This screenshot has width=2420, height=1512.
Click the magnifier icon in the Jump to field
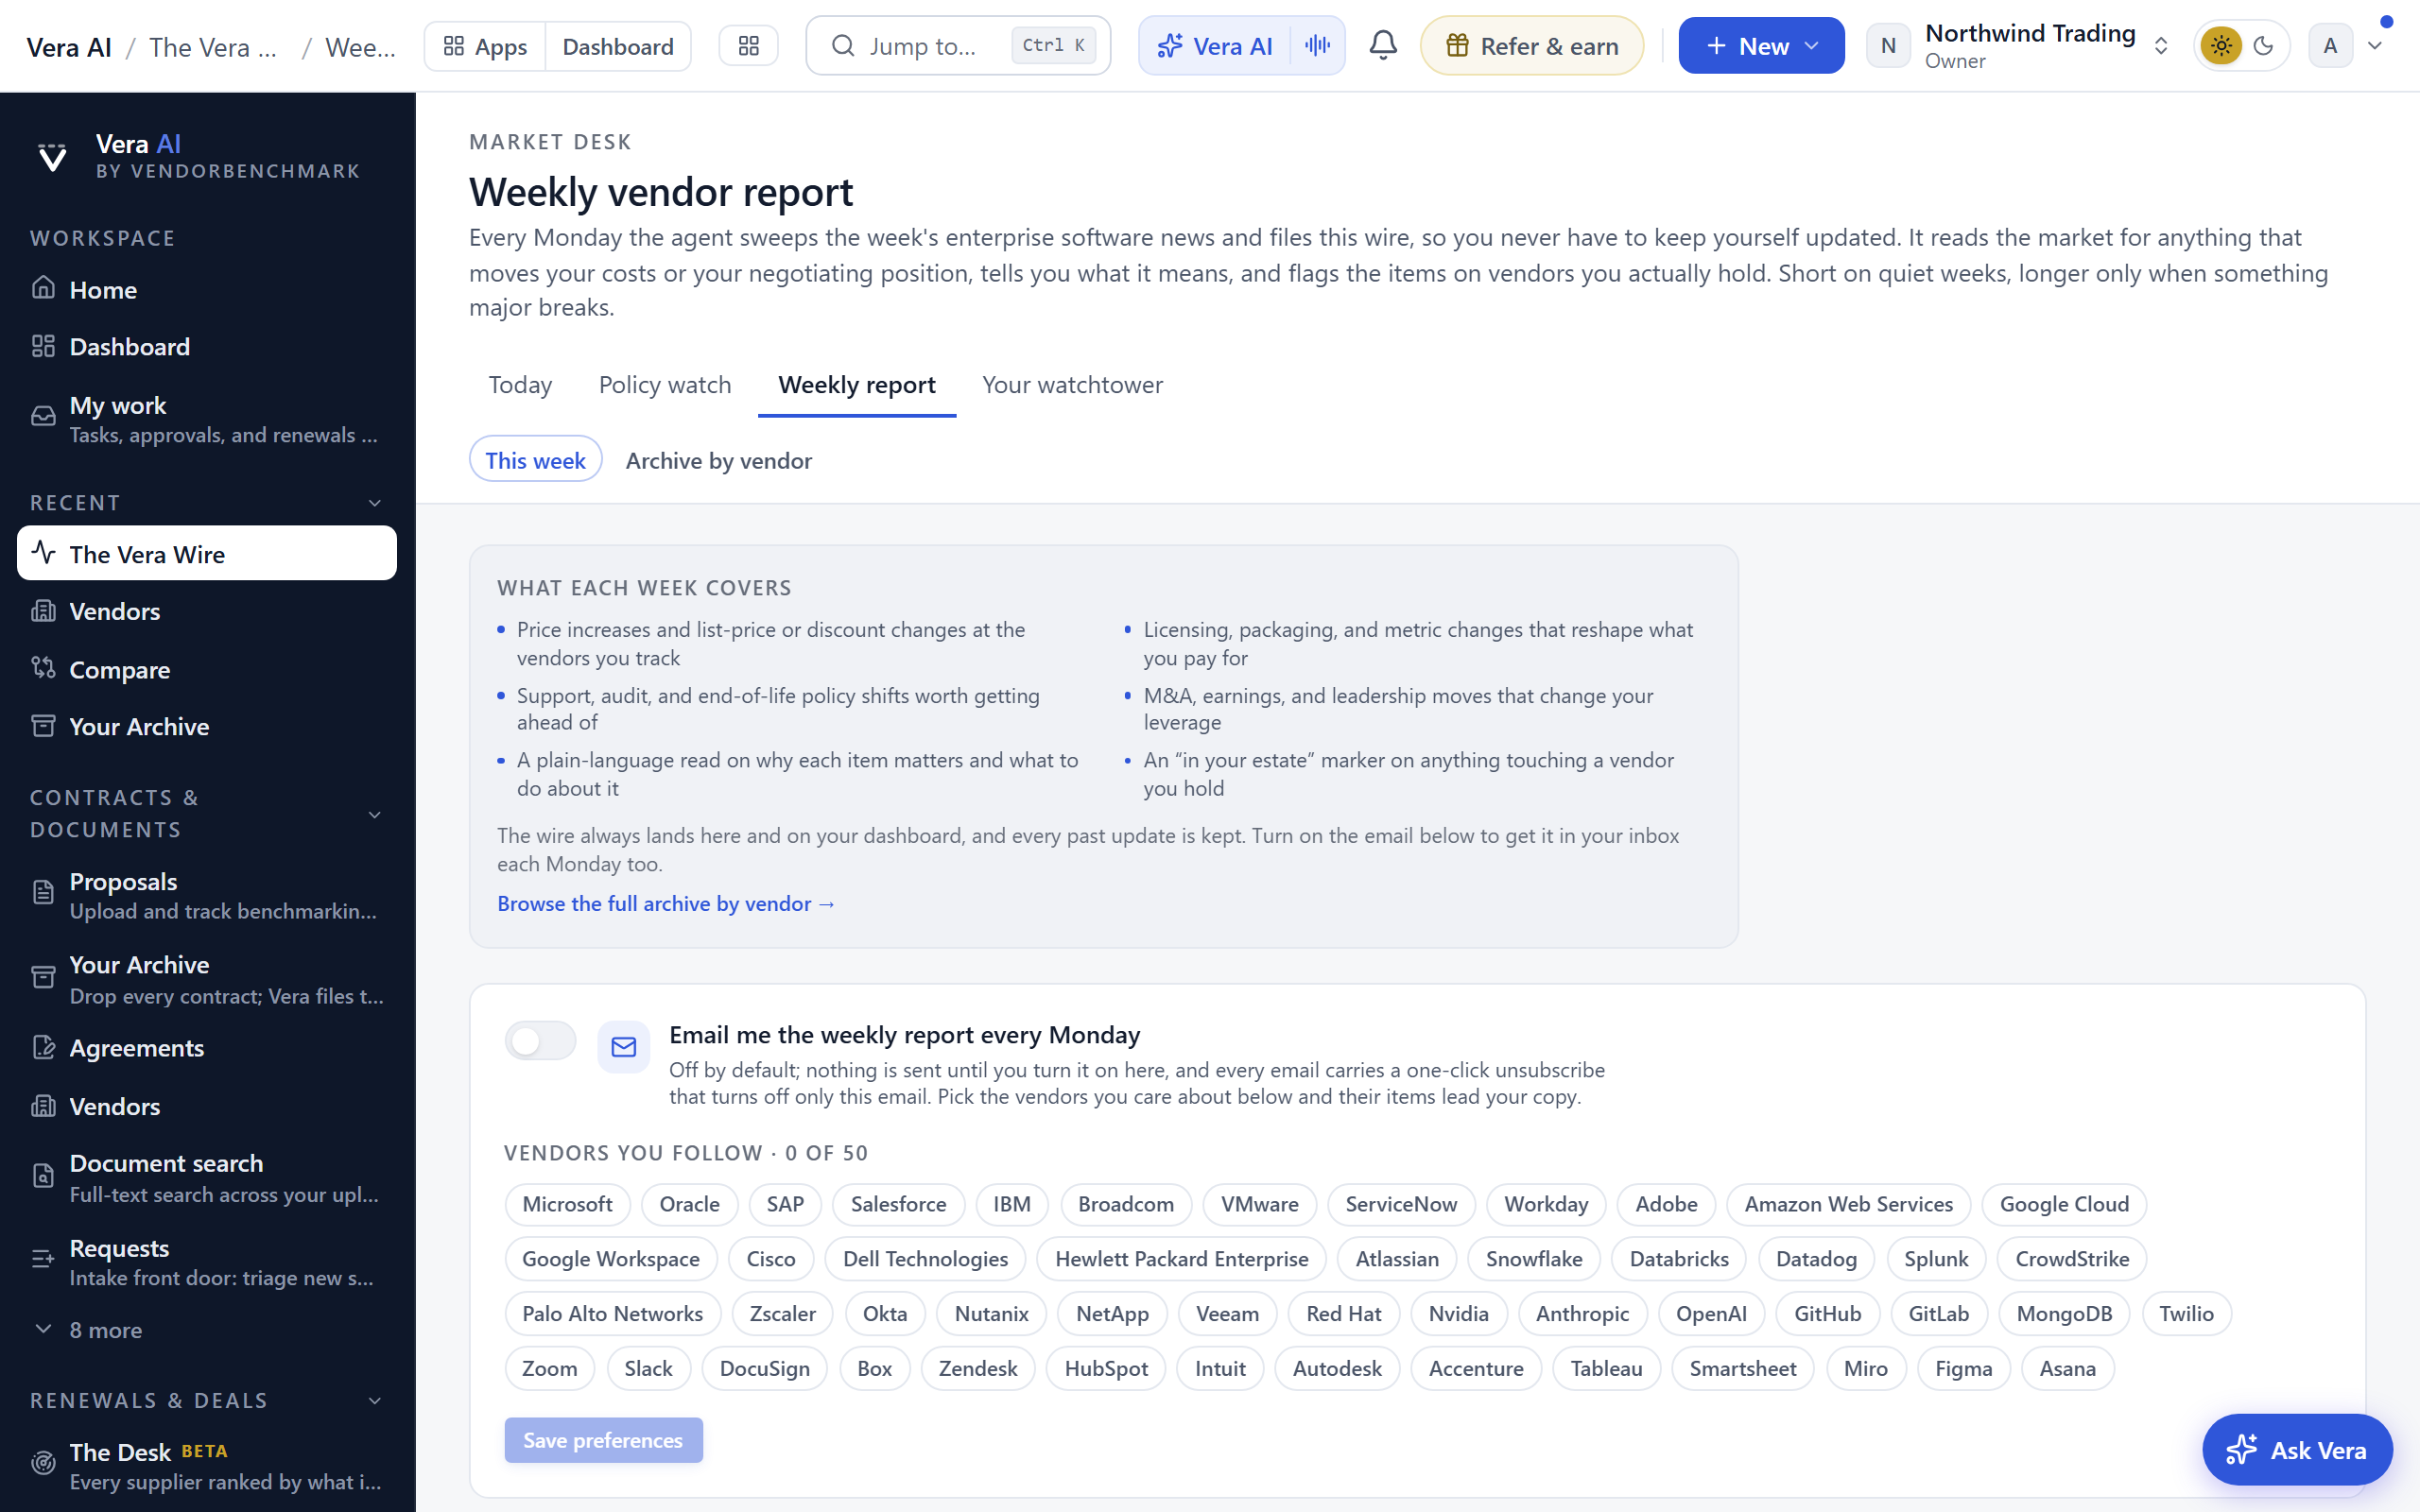tap(843, 46)
